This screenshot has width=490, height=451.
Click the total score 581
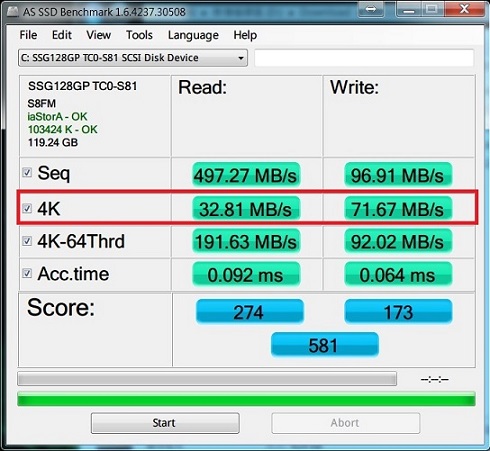(325, 345)
